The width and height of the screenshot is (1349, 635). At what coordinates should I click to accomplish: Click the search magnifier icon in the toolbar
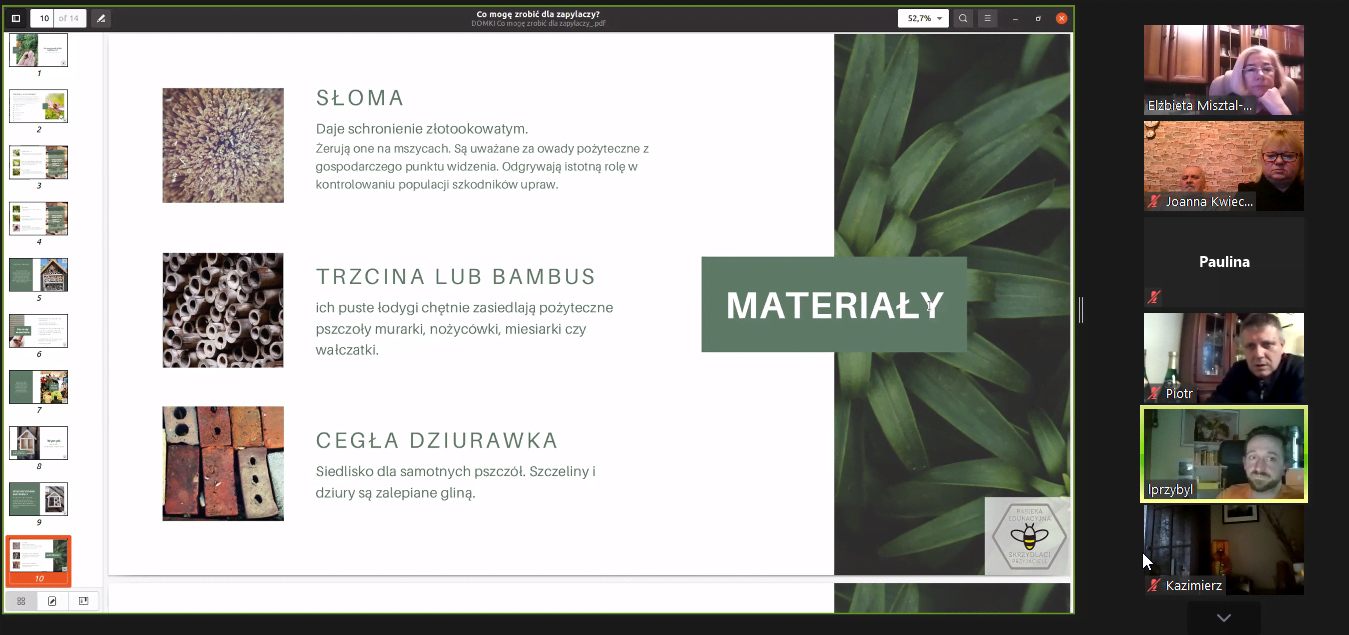tap(963, 18)
